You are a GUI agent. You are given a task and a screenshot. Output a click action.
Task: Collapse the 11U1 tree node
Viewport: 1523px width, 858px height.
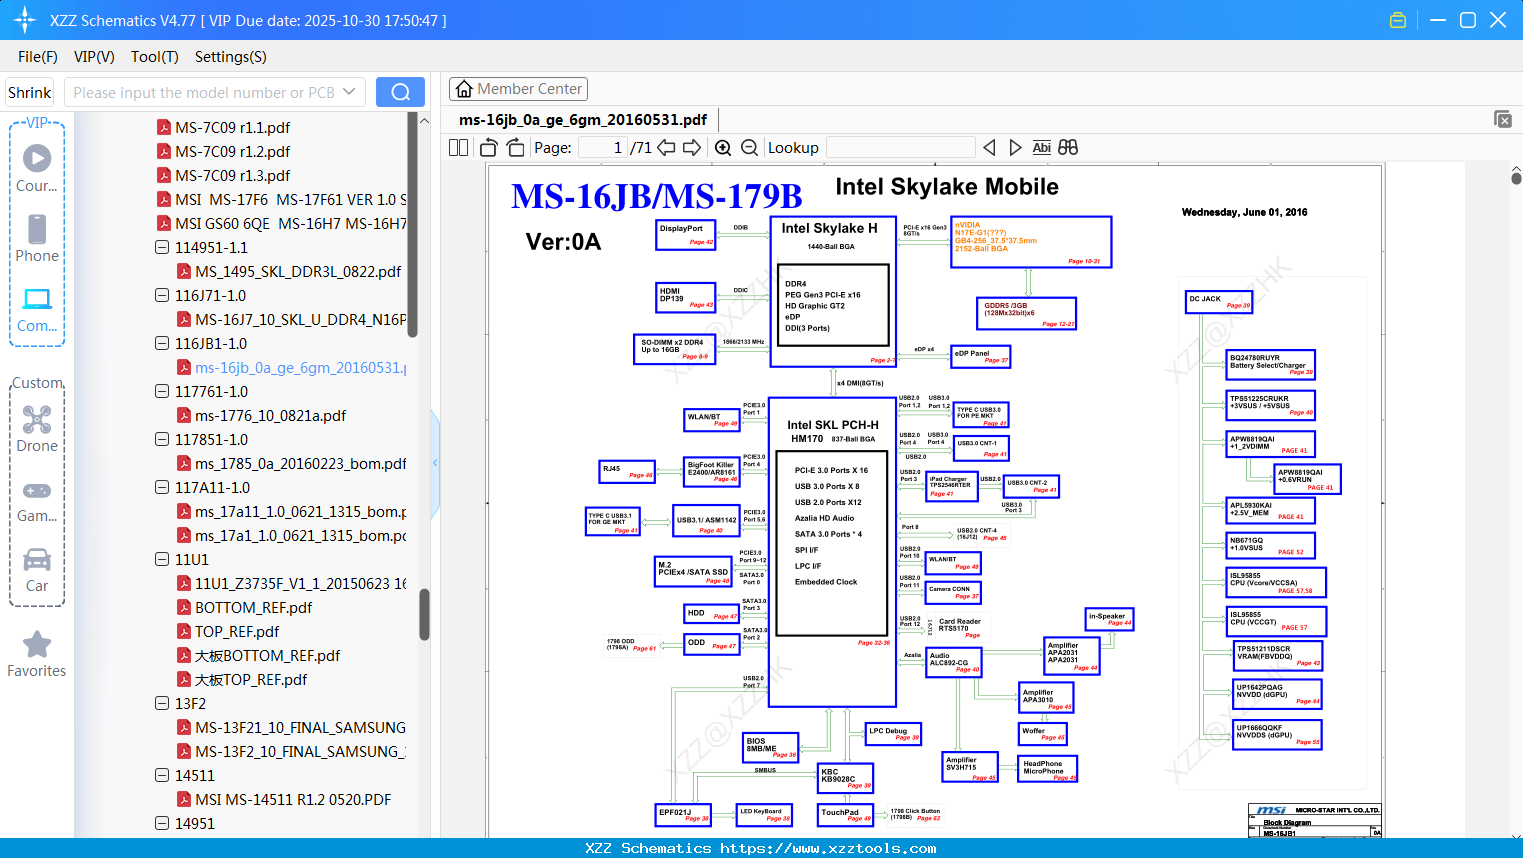(x=161, y=559)
